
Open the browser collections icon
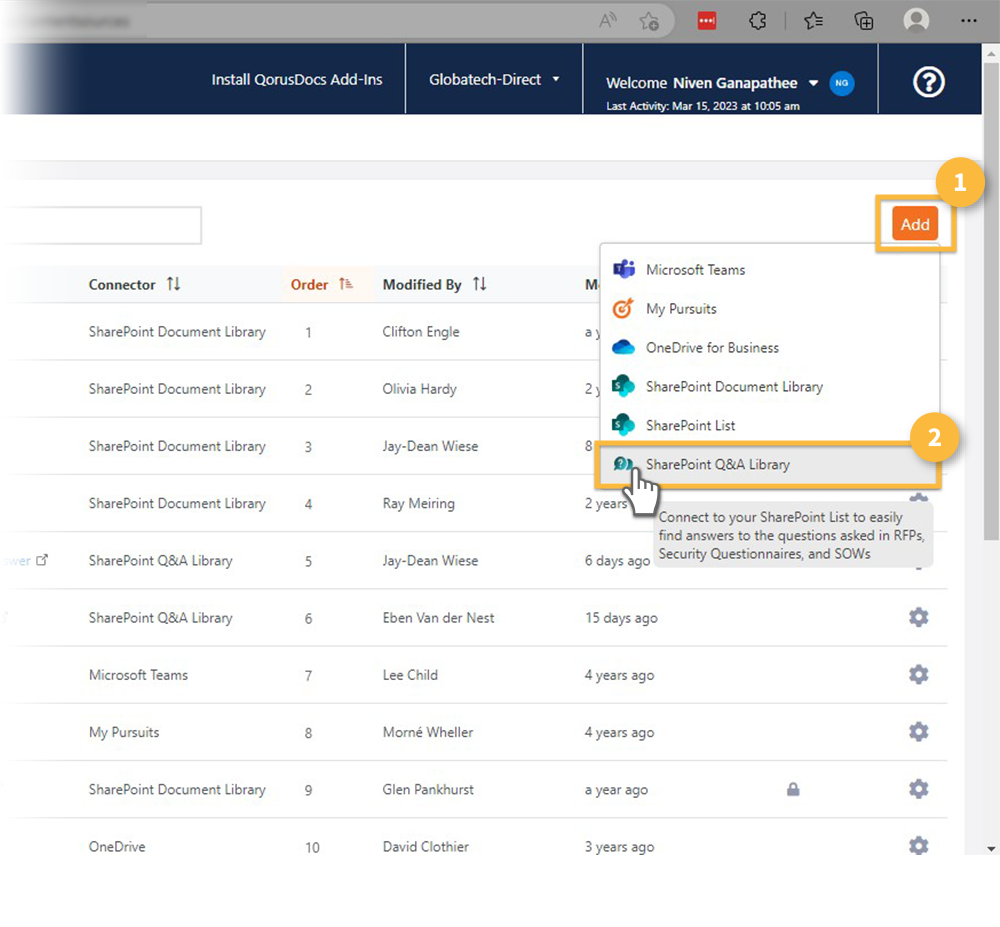[864, 21]
